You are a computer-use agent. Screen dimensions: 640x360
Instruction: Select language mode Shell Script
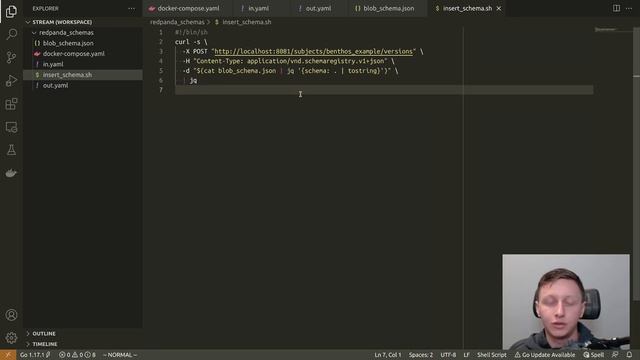pyautogui.click(x=491, y=355)
